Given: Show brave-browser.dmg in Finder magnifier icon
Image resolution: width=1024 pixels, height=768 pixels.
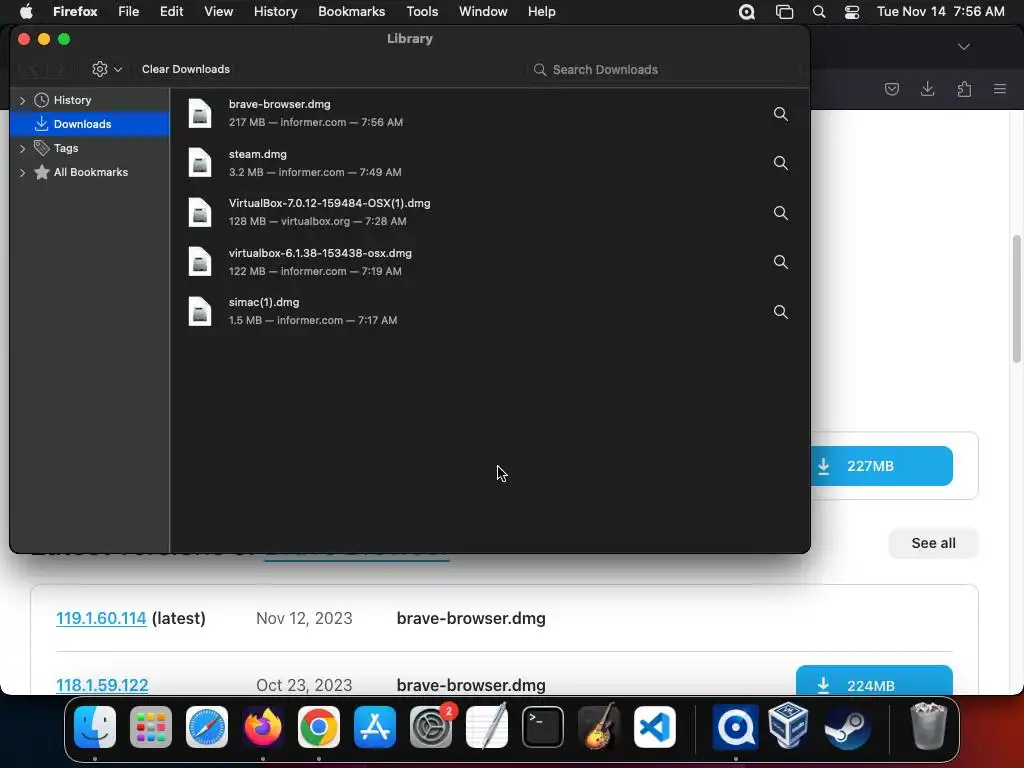Looking at the screenshot, I should tap(780, 114).
